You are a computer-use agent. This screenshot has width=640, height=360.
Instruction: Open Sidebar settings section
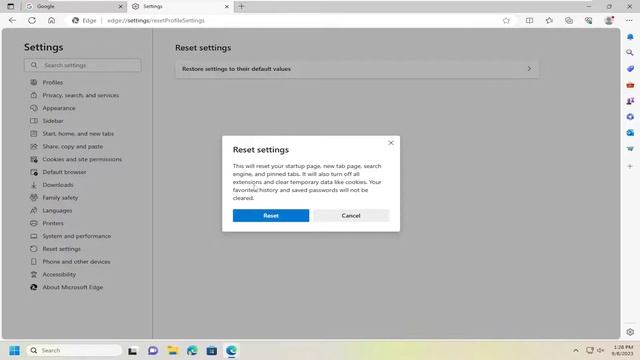(x=53, y=121)
